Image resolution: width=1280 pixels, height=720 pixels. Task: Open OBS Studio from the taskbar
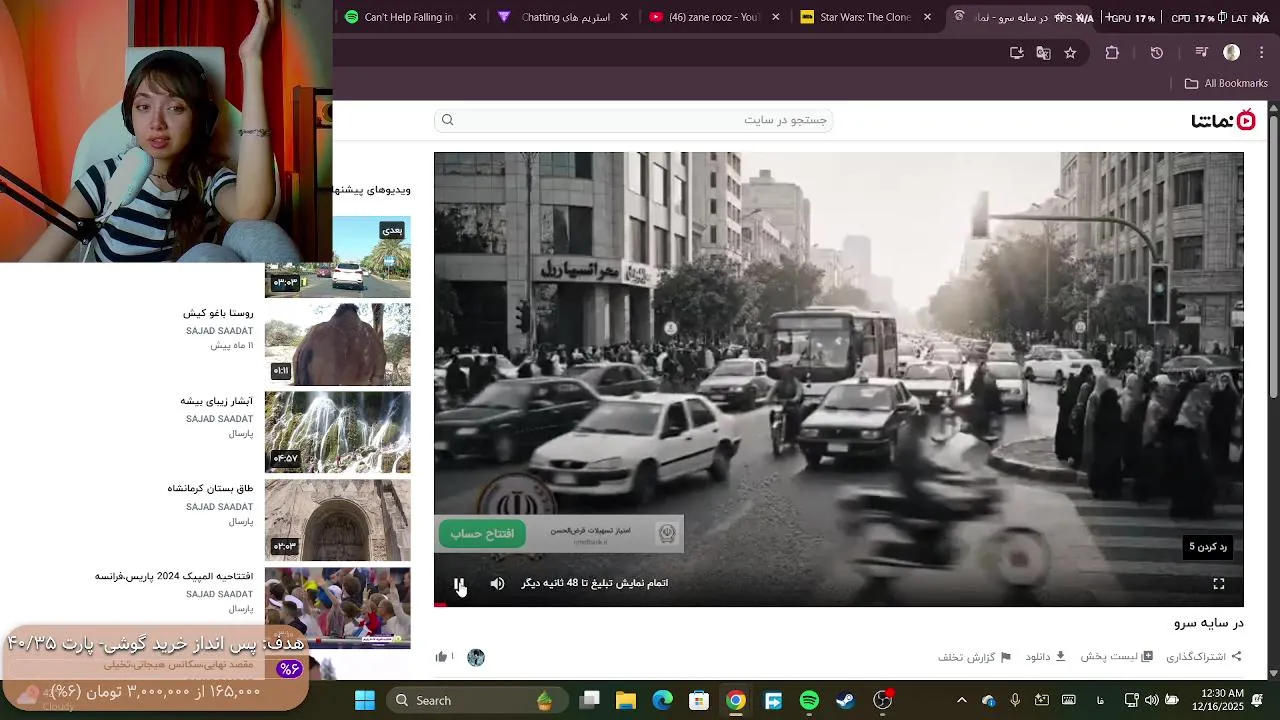[883, 701]
